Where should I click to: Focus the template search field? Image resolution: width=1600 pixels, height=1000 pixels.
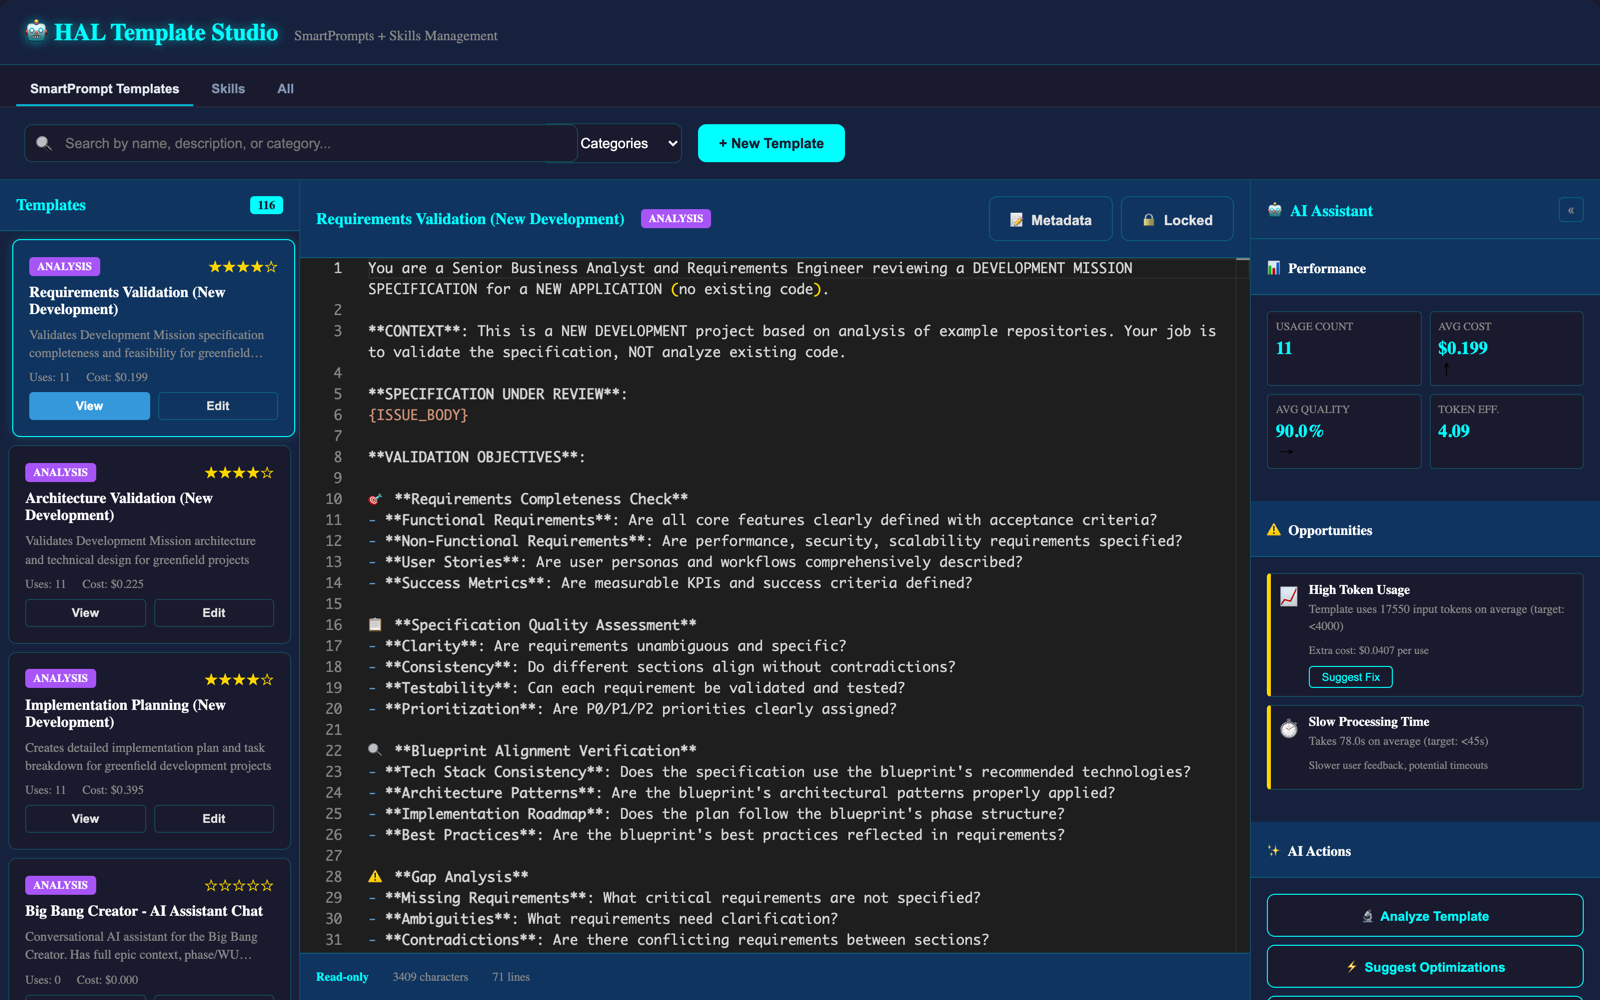300,143
